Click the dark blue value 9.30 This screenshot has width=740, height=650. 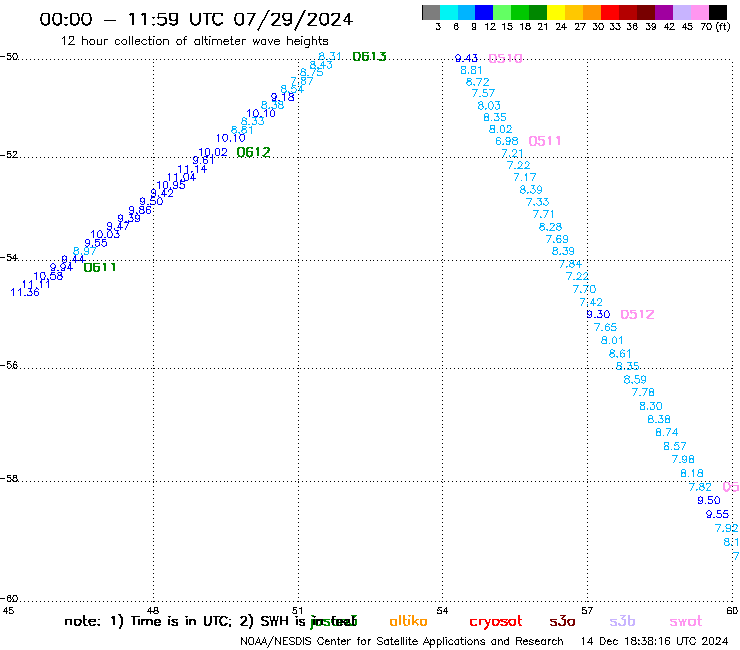598,314
